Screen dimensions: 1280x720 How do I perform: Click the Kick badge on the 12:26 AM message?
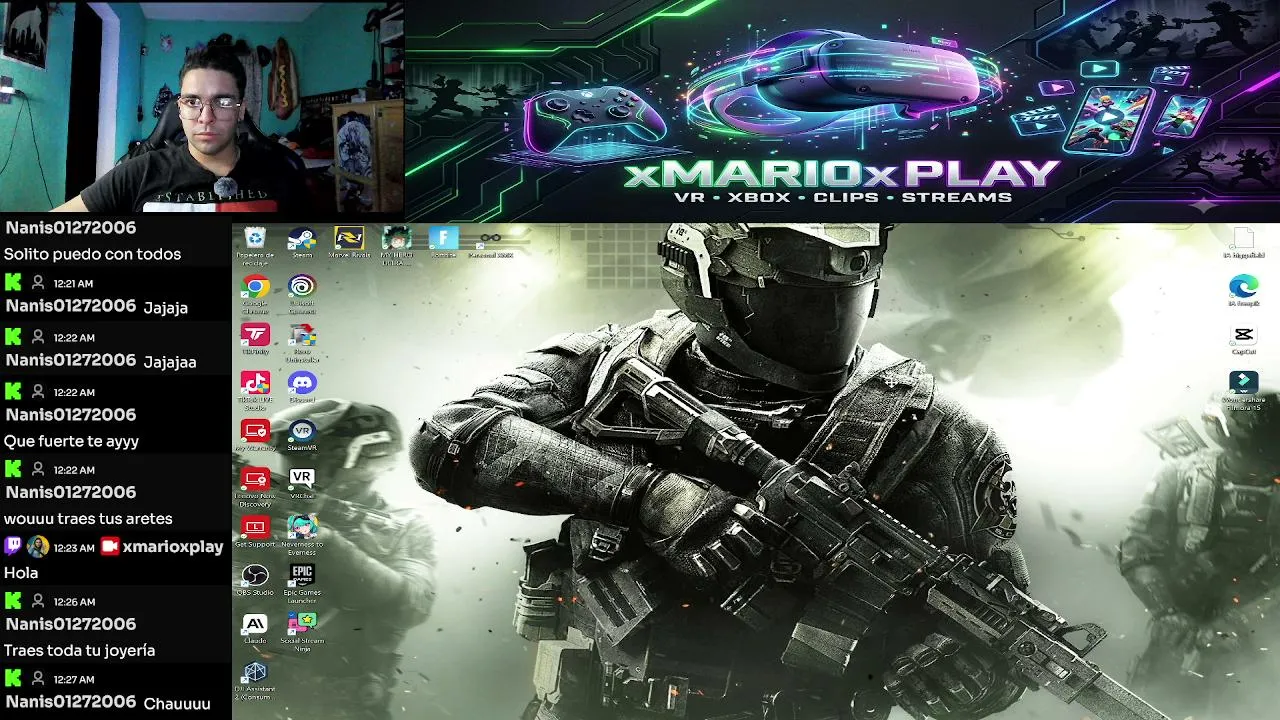[13, 601]
